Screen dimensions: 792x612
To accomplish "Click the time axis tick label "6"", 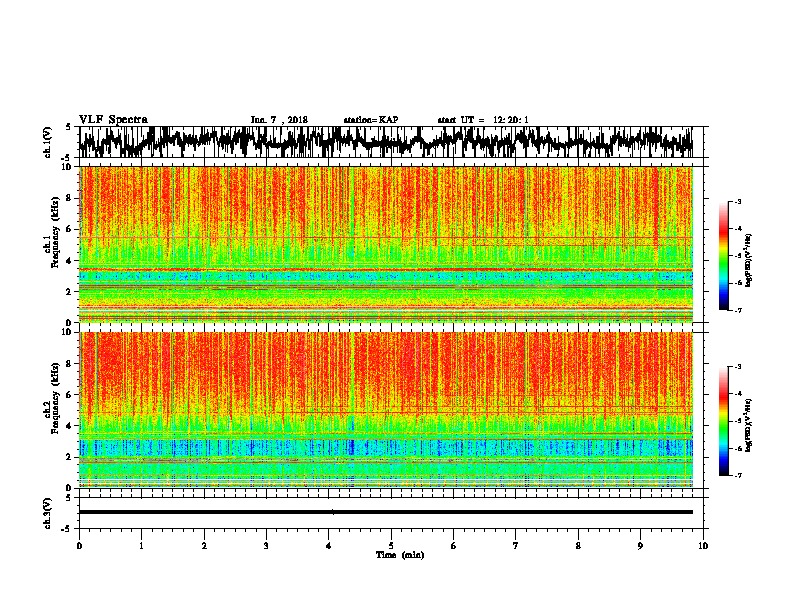I will 454,546.
